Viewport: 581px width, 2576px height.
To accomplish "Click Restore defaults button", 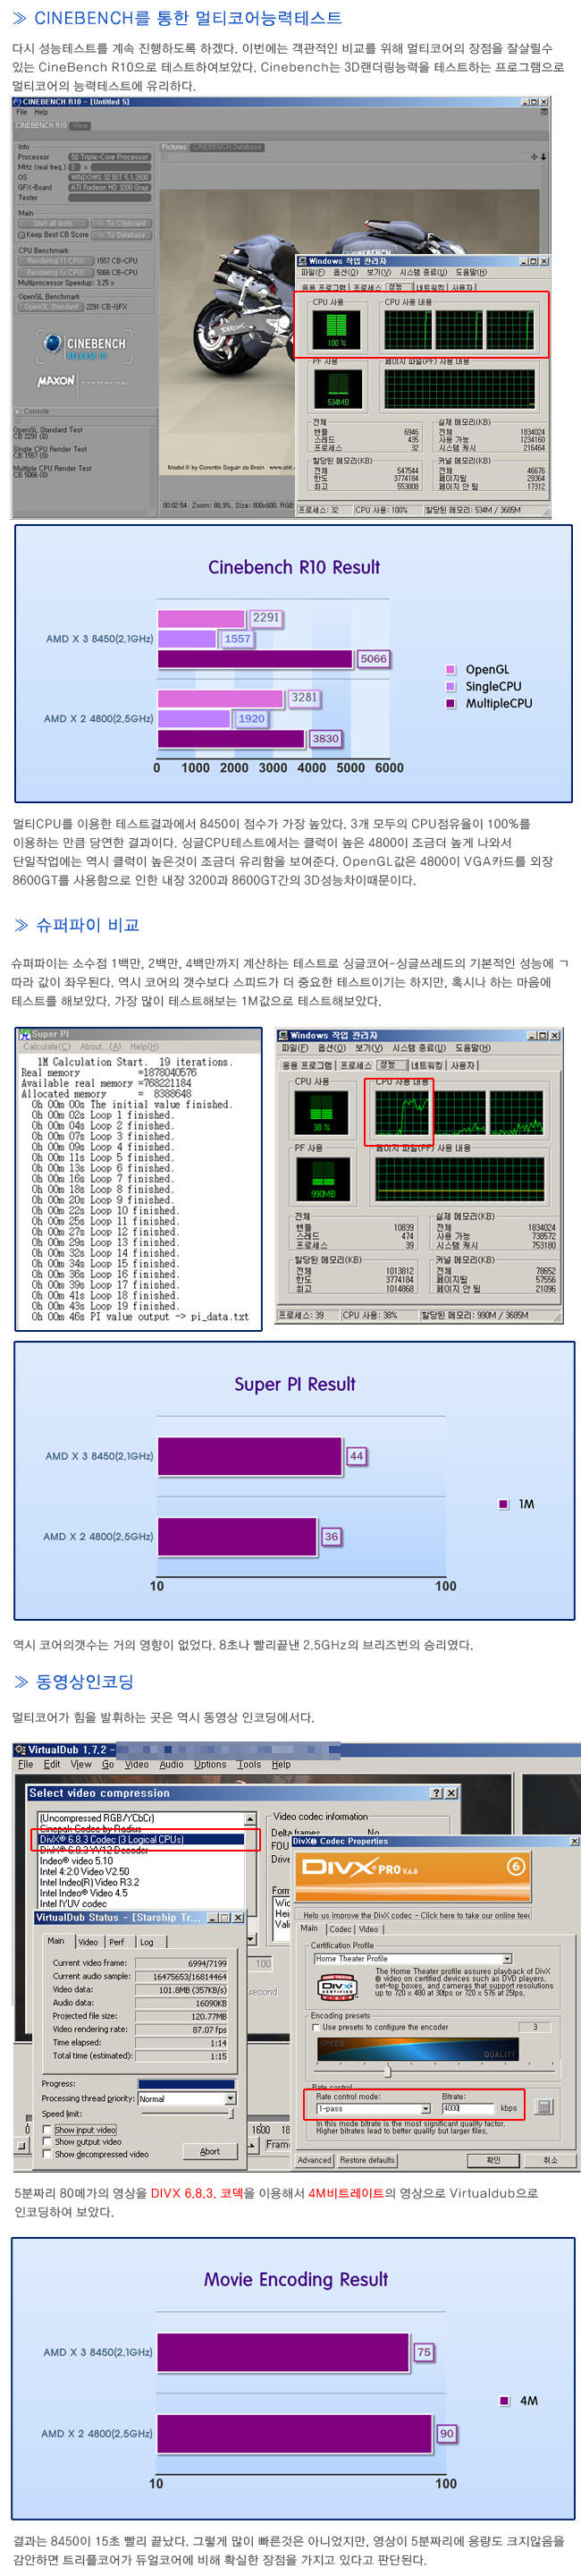I will pyautogui.click(x=367, y=2160).
